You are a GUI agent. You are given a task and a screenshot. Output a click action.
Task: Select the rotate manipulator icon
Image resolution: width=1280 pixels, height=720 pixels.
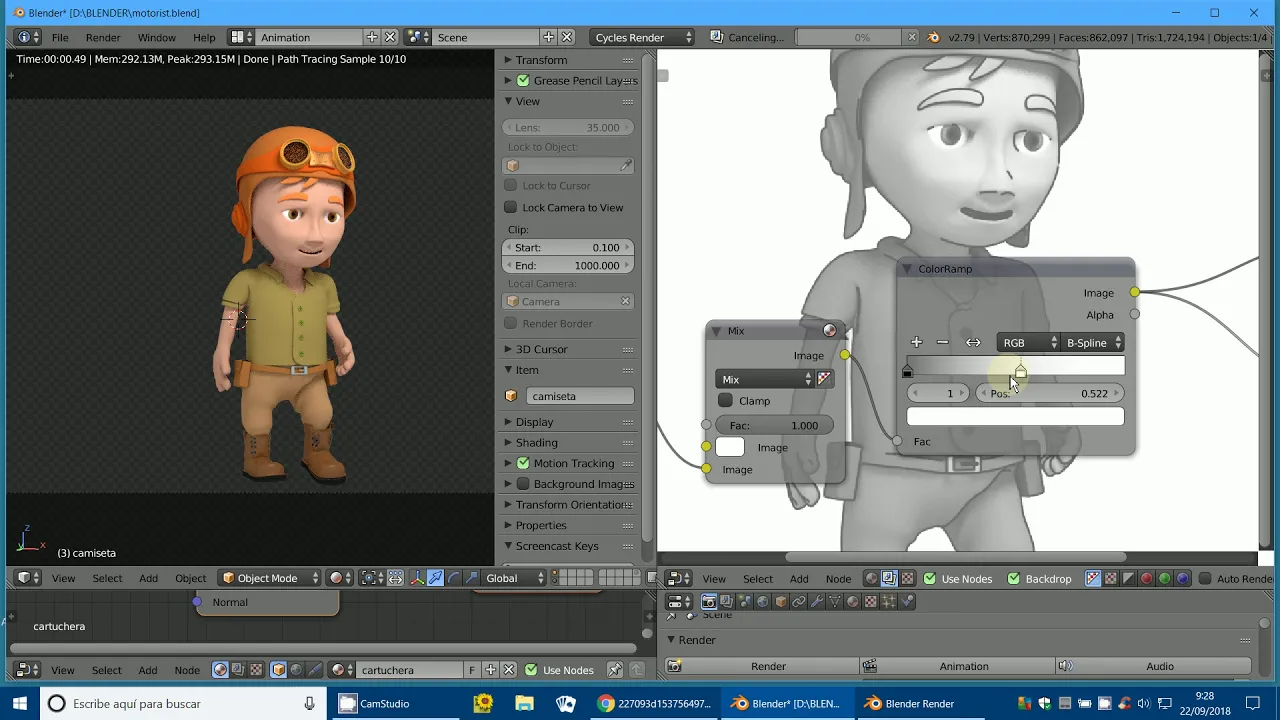coord(454,578)
